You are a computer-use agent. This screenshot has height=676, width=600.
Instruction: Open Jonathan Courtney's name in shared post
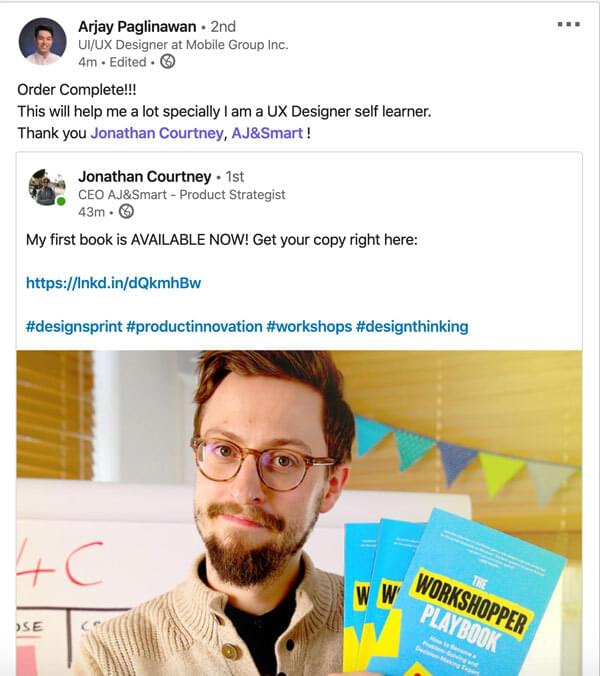(x=144, y=177)
